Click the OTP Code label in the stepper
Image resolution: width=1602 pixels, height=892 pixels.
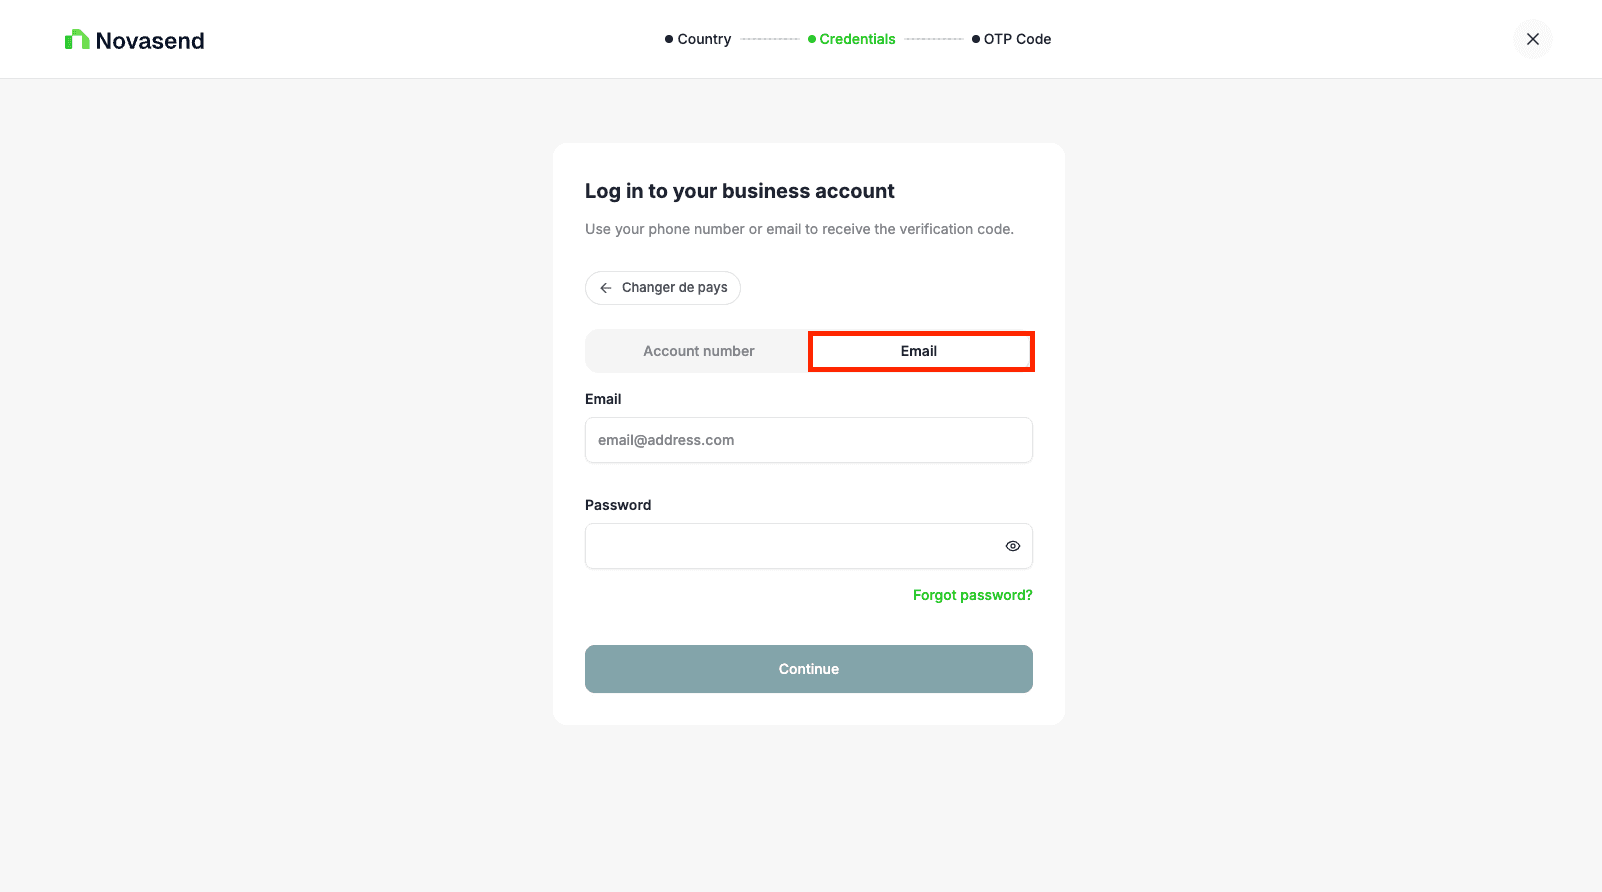[1017, 39]
